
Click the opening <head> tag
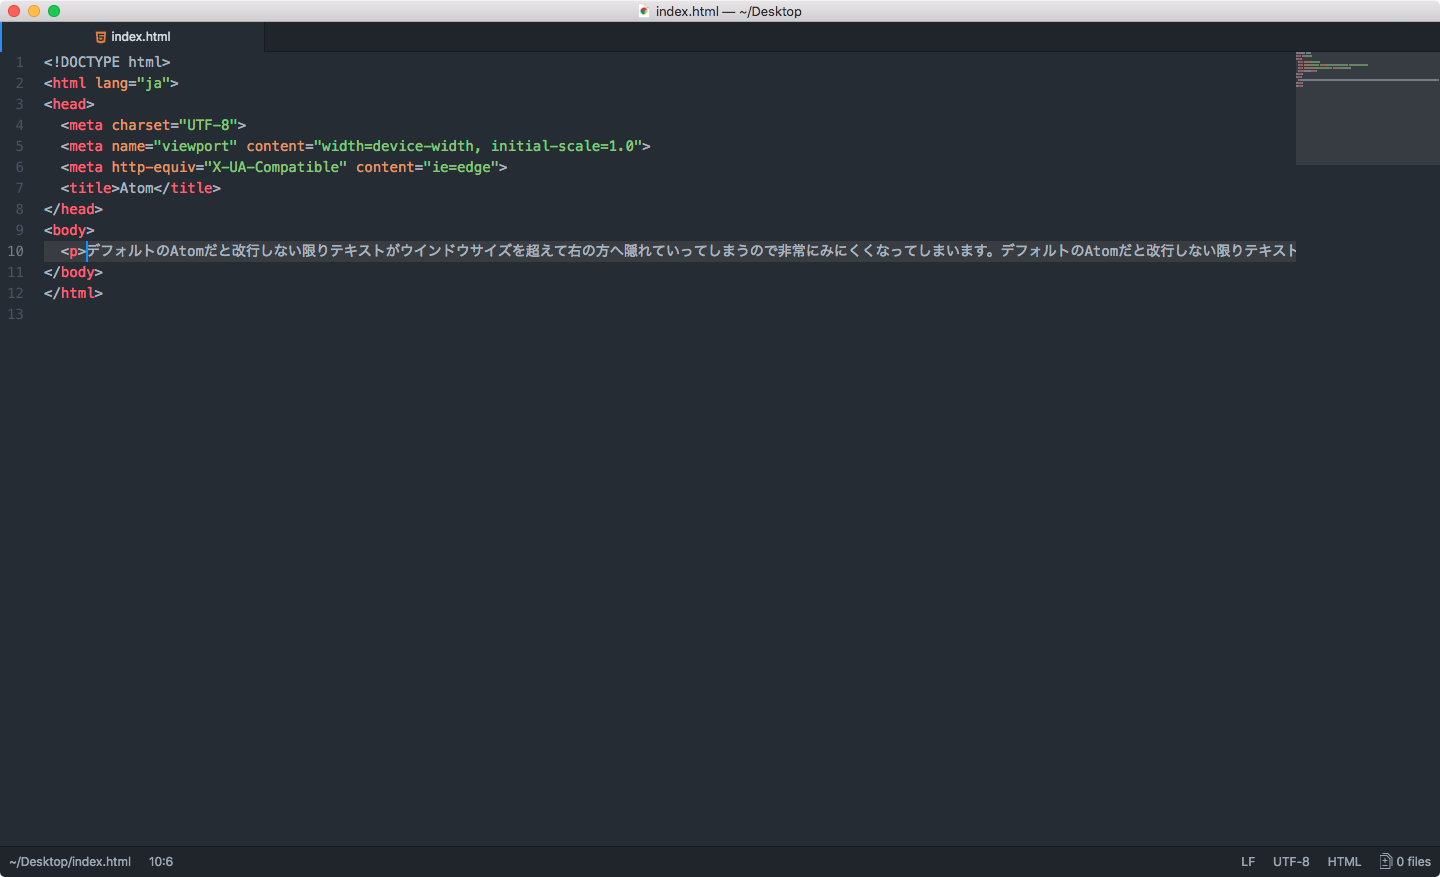tap(69, 104)
